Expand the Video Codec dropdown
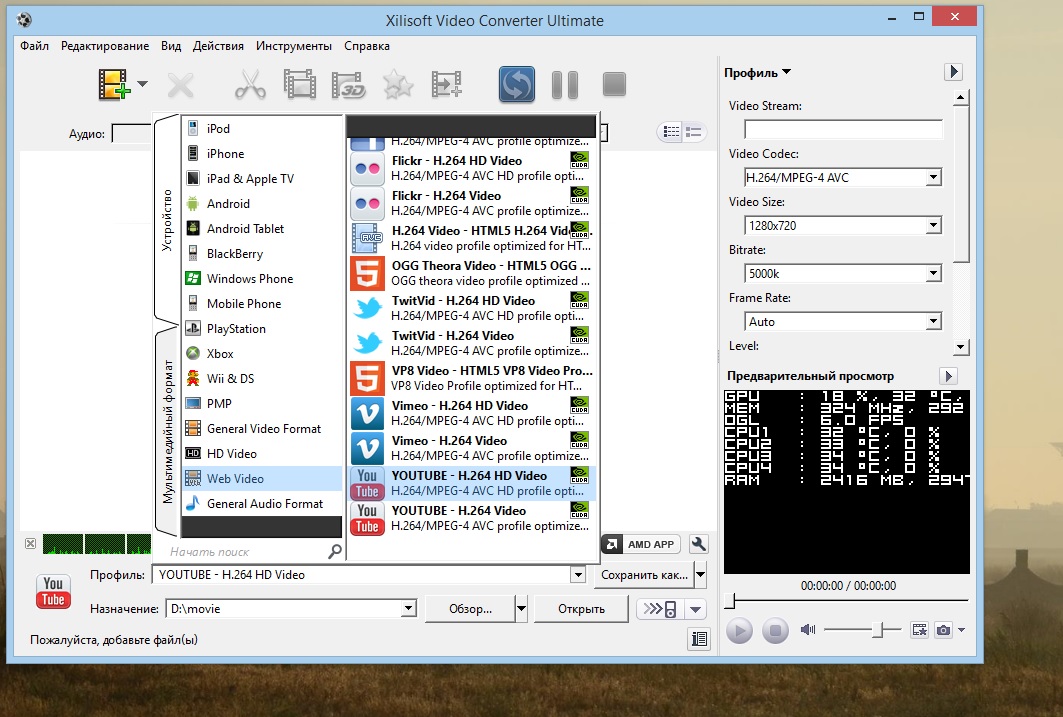Screen dimensions: 1063x717 [933, 178]
